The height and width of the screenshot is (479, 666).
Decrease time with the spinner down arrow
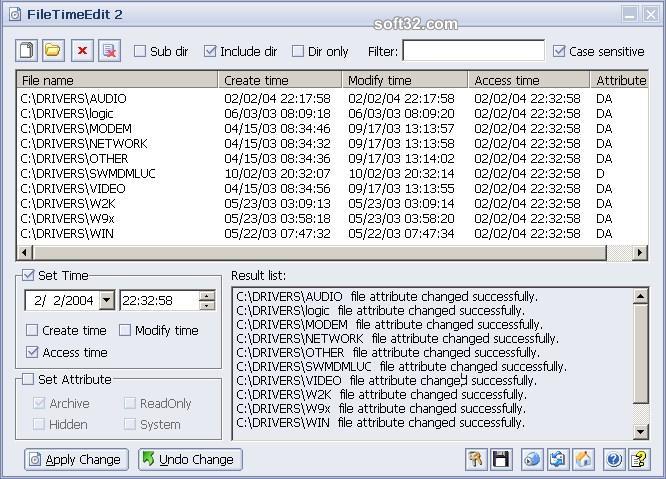coord(207,305)
